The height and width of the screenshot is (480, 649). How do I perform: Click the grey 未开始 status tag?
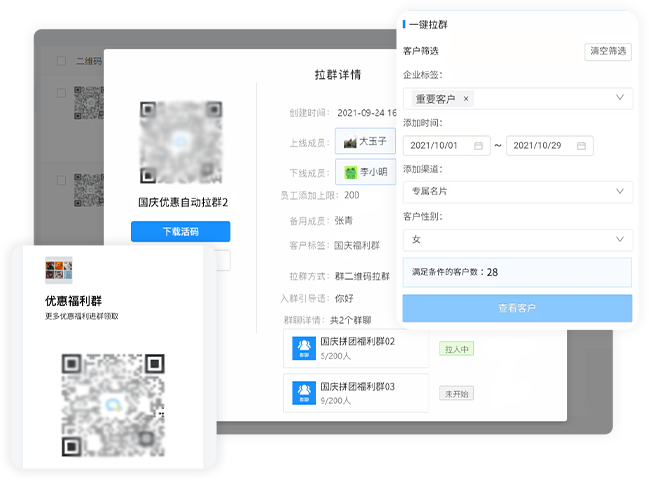[457, 394]
